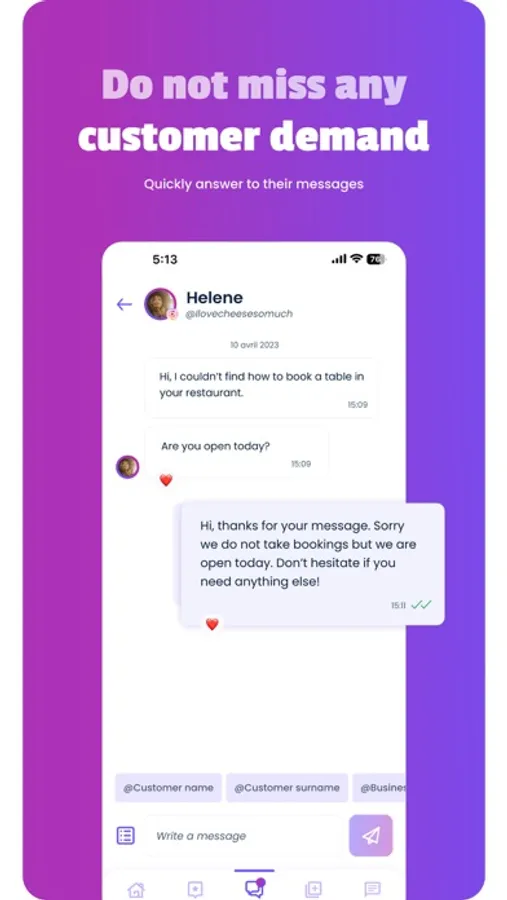Open the star reviews icon in the bottom bar
Viewport: 507px width, 900px height.
pyautogui.click(x=195, y=890)
